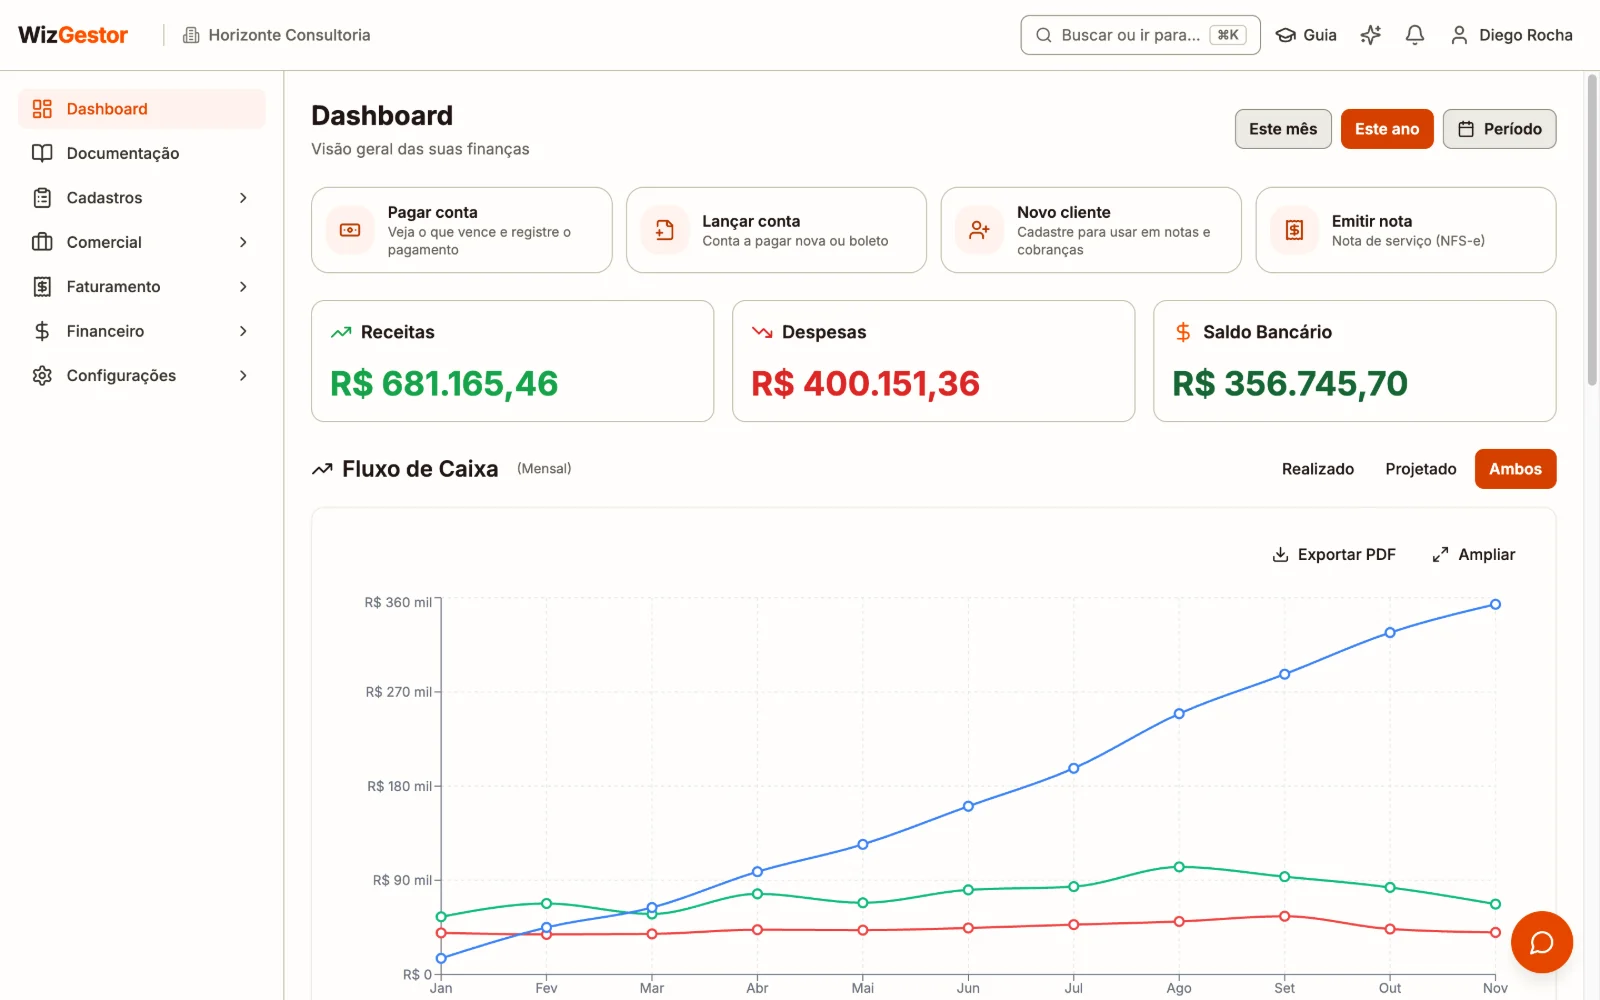
Task: Expand the Configurações submenu chevron
Action: point(243,376)
